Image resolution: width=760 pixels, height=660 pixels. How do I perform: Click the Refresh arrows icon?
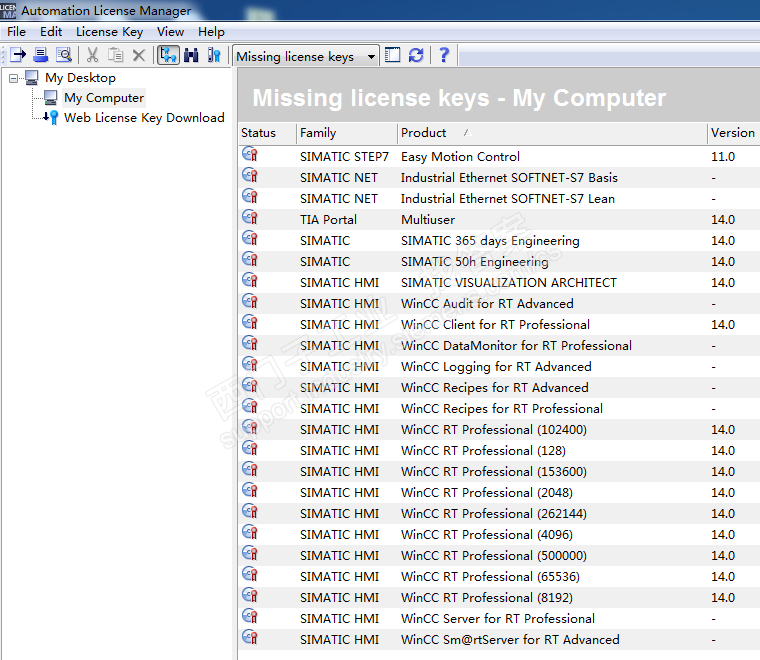click(x=416, y=55)
